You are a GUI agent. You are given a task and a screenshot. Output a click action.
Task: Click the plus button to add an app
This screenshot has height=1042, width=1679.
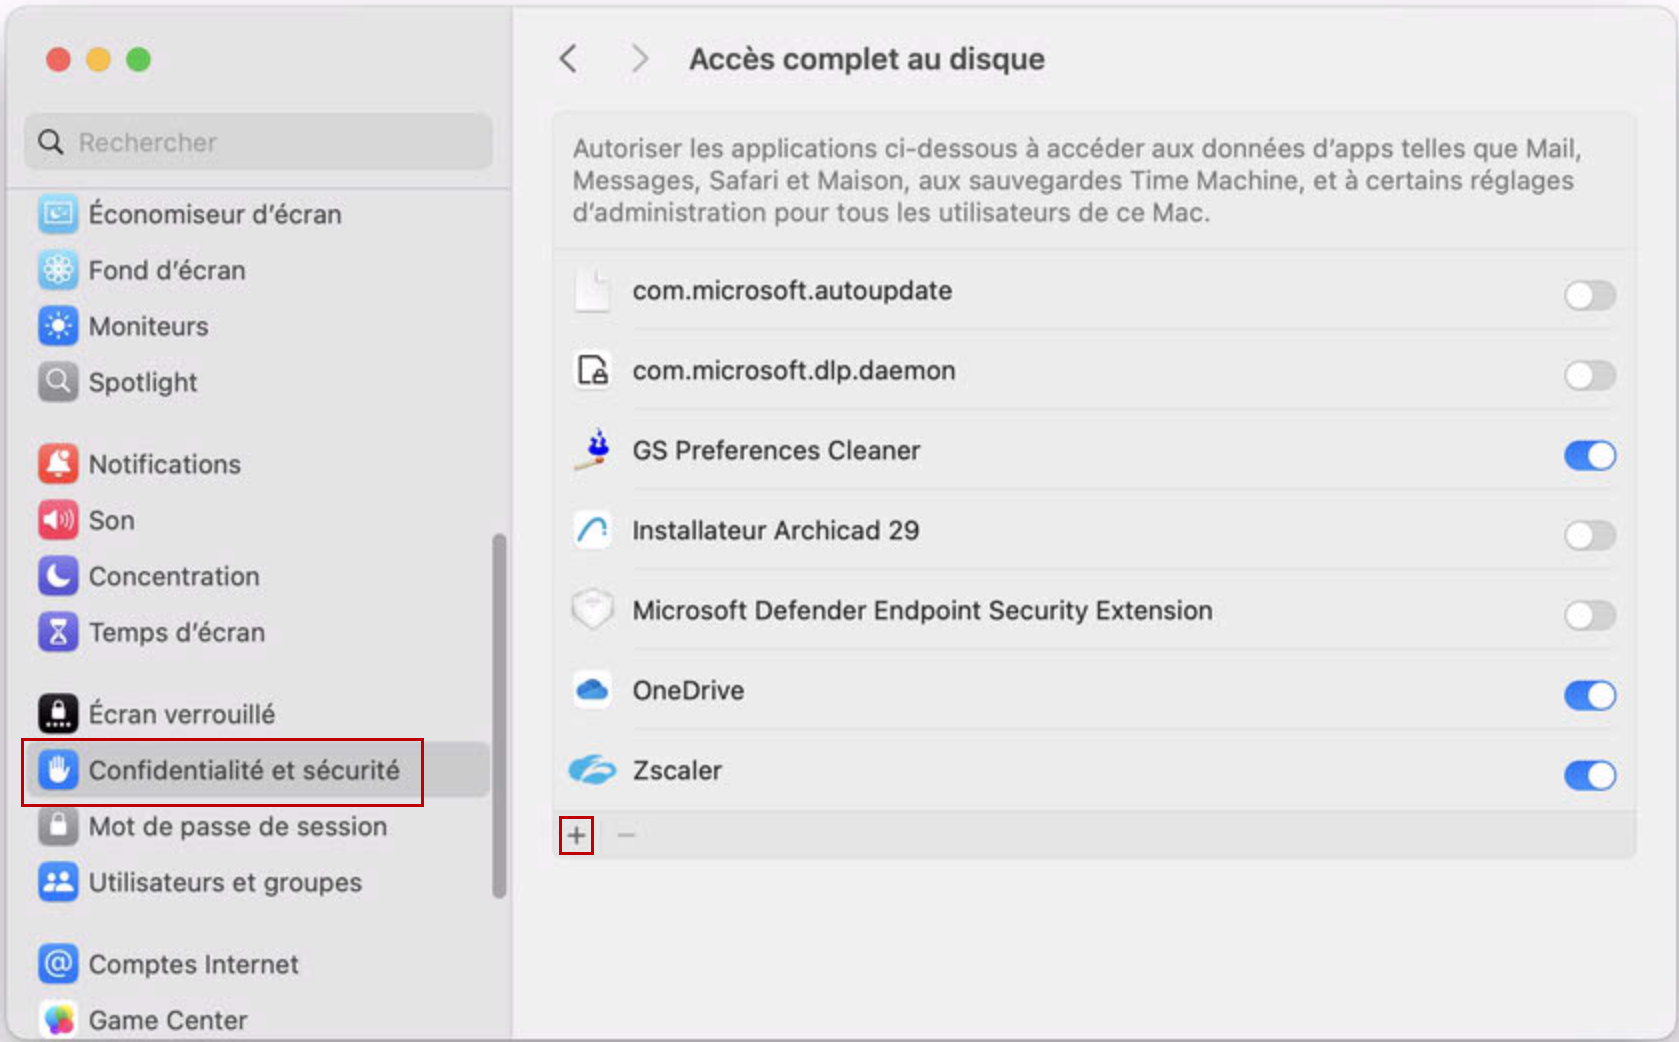coord(577,833)
